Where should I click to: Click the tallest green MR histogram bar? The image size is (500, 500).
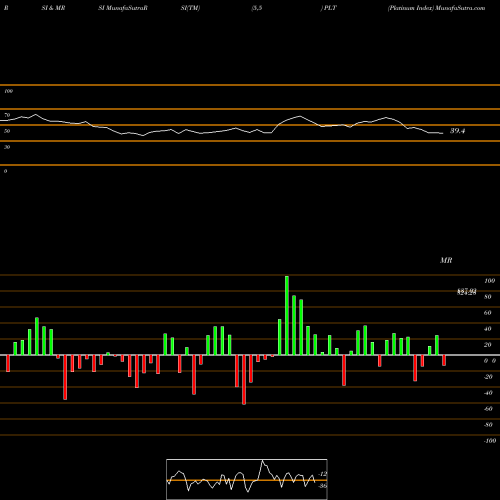tap(287, 315)
